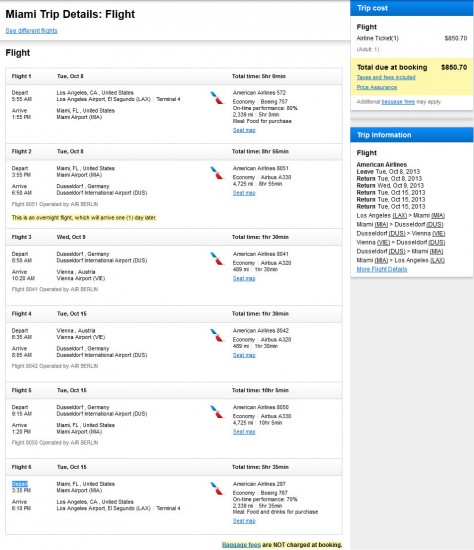Open Seat map for Flight 1

244,130
